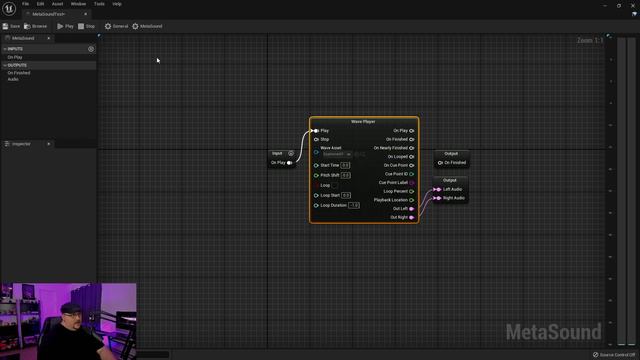Click the On Cue Point output pin
Screen dimensions: 640x360
411,165
